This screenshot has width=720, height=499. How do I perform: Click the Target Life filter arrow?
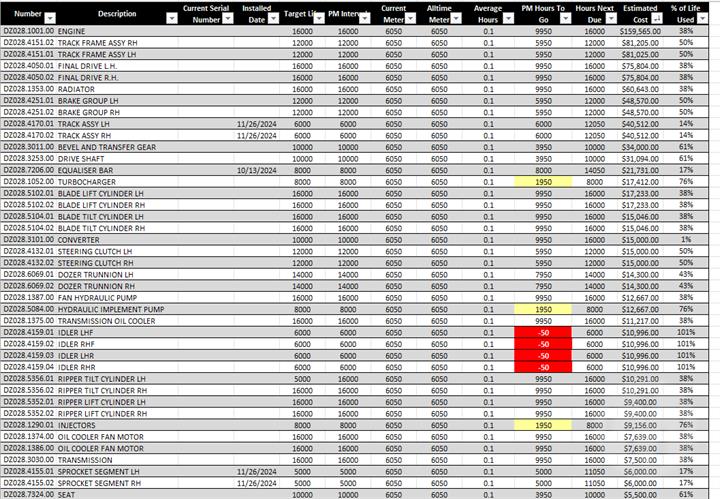pos(319,19)
